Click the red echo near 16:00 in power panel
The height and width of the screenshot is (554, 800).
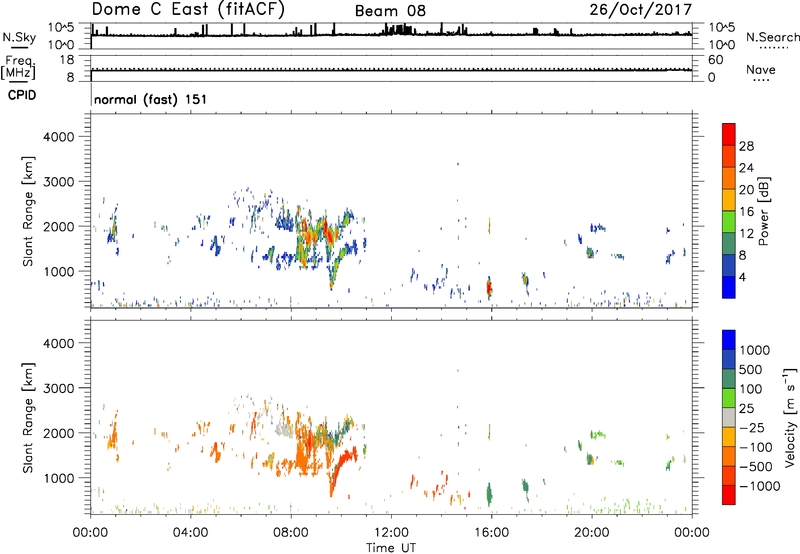pos(489,289)
